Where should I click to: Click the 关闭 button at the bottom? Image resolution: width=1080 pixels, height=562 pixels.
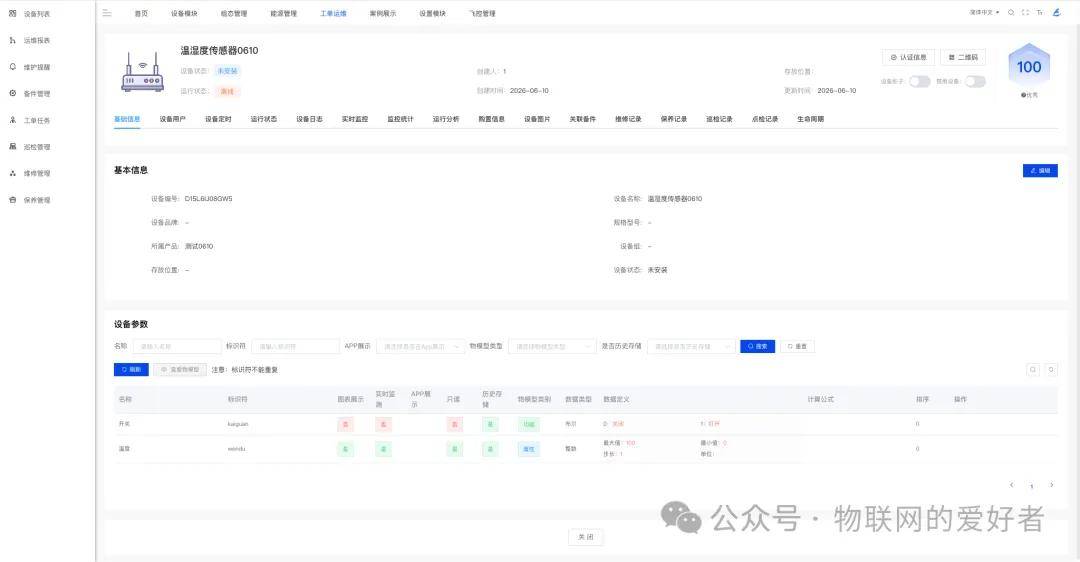click(x=585, y=537)
